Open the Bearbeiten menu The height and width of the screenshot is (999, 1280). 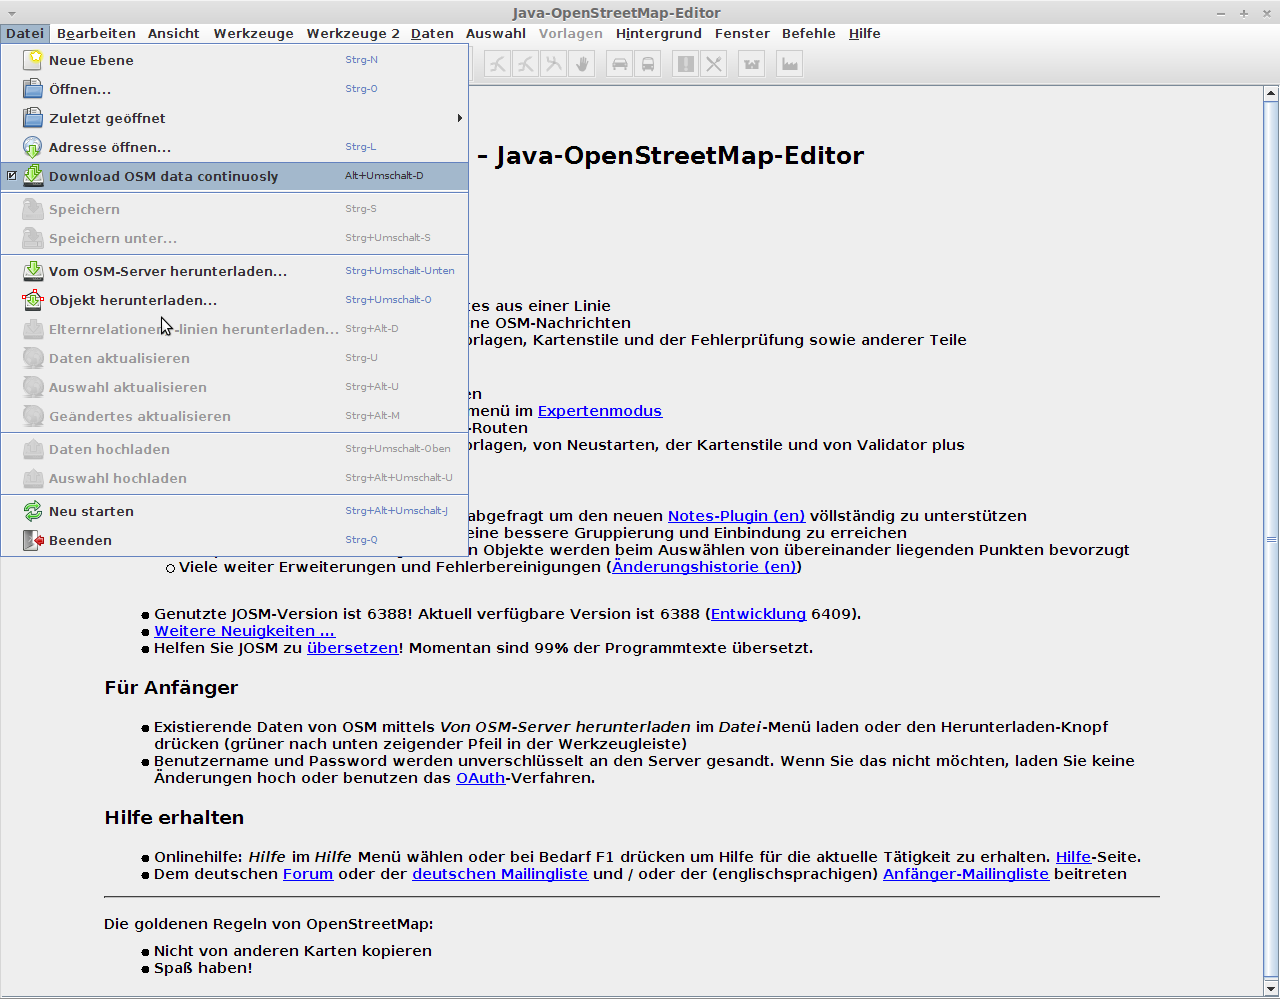[96, 33]
